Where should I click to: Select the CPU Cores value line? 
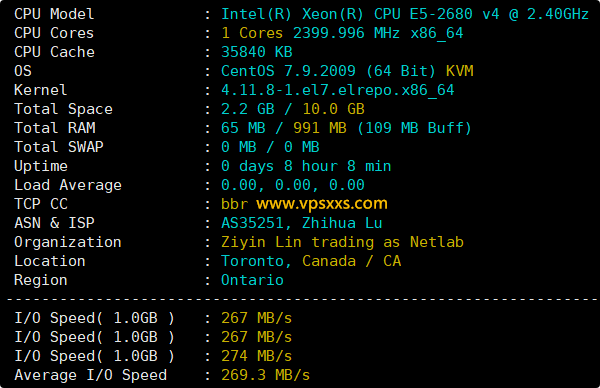coord(342,33)
